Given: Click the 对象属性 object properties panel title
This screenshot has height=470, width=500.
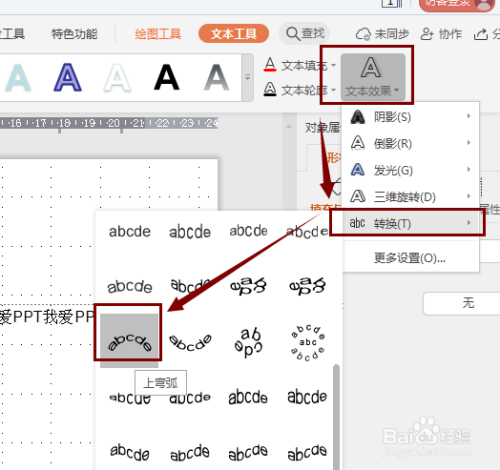Looking at the screenshot, I should (323, 127).
